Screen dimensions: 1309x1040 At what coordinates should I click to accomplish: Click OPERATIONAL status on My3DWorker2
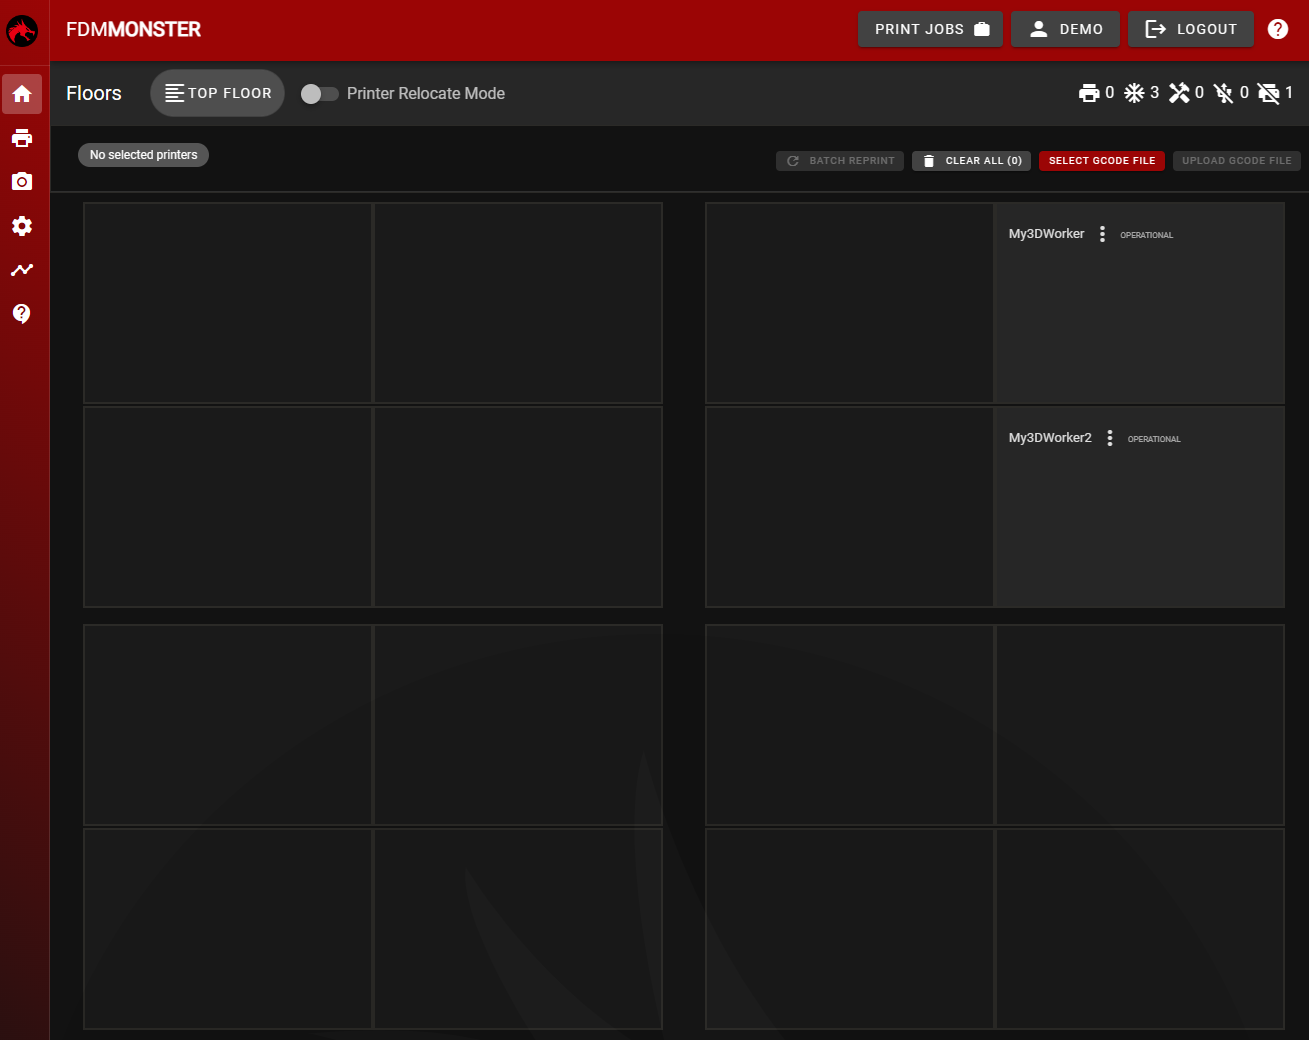[x=1154, y=439]
